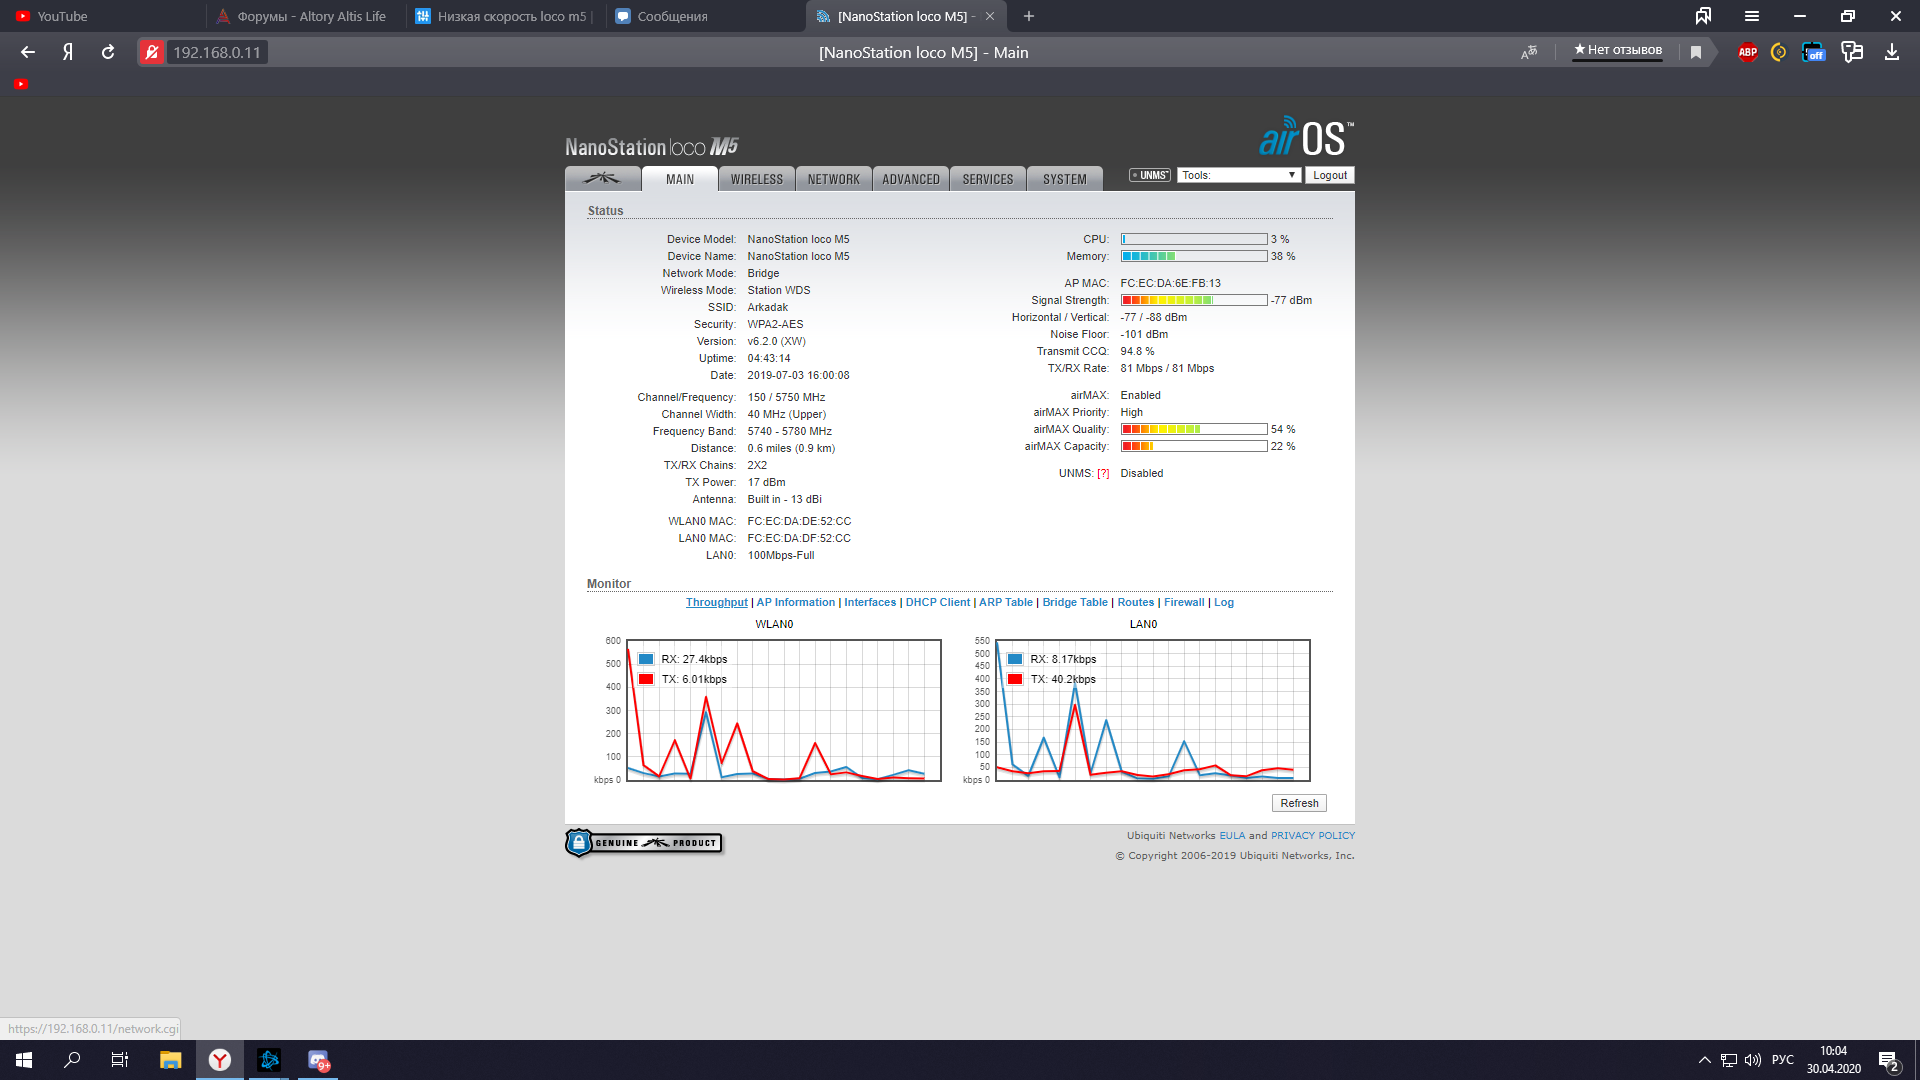Open the Windows Start menu

click(x=24, y=1060)
